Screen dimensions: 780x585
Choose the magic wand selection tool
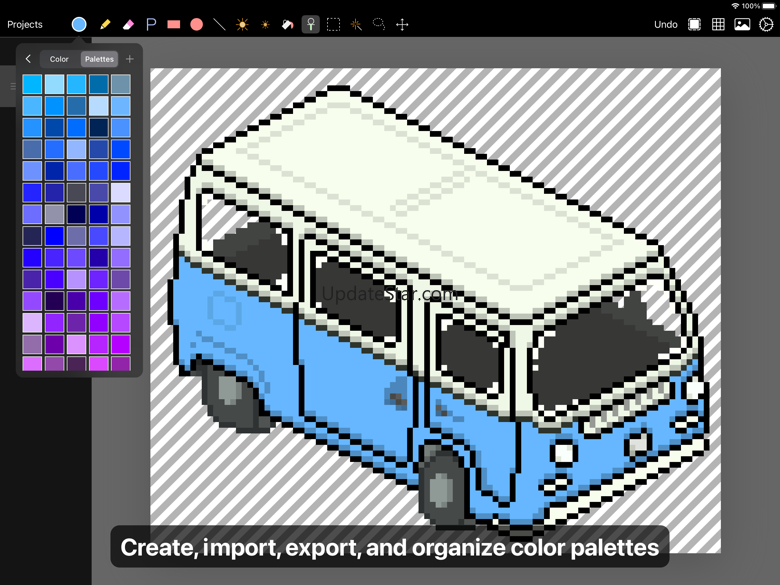click(x=356, y=24)
